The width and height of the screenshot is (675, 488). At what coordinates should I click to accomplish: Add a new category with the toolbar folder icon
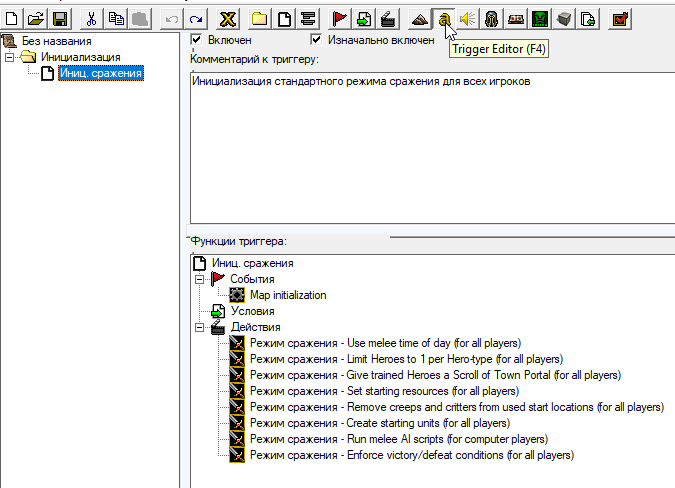coord(260,19)
